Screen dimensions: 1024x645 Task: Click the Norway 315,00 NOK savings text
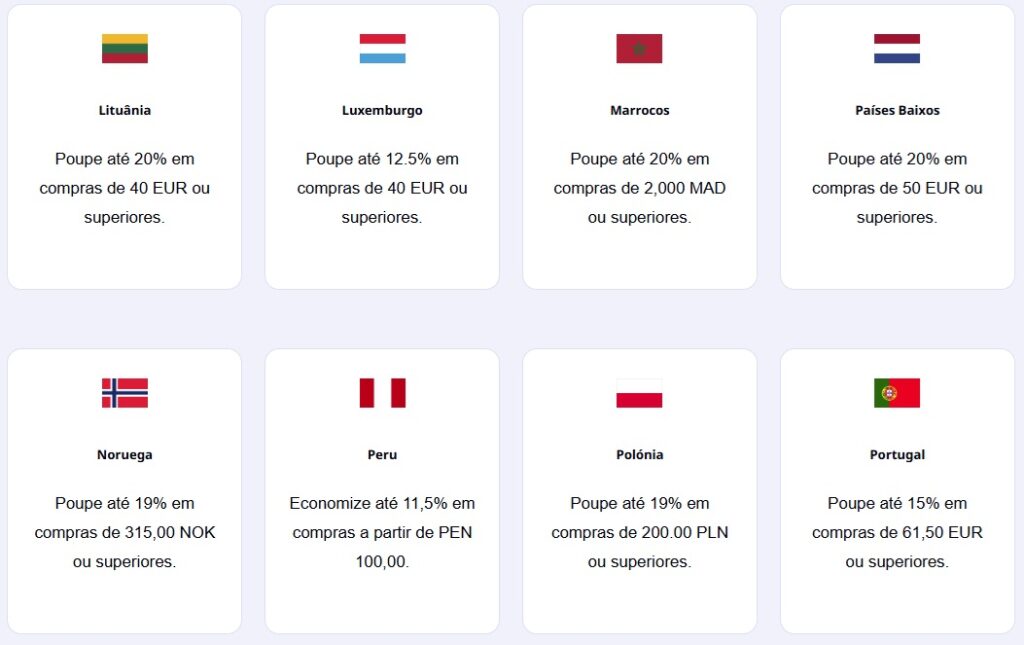tap(125, 532)
